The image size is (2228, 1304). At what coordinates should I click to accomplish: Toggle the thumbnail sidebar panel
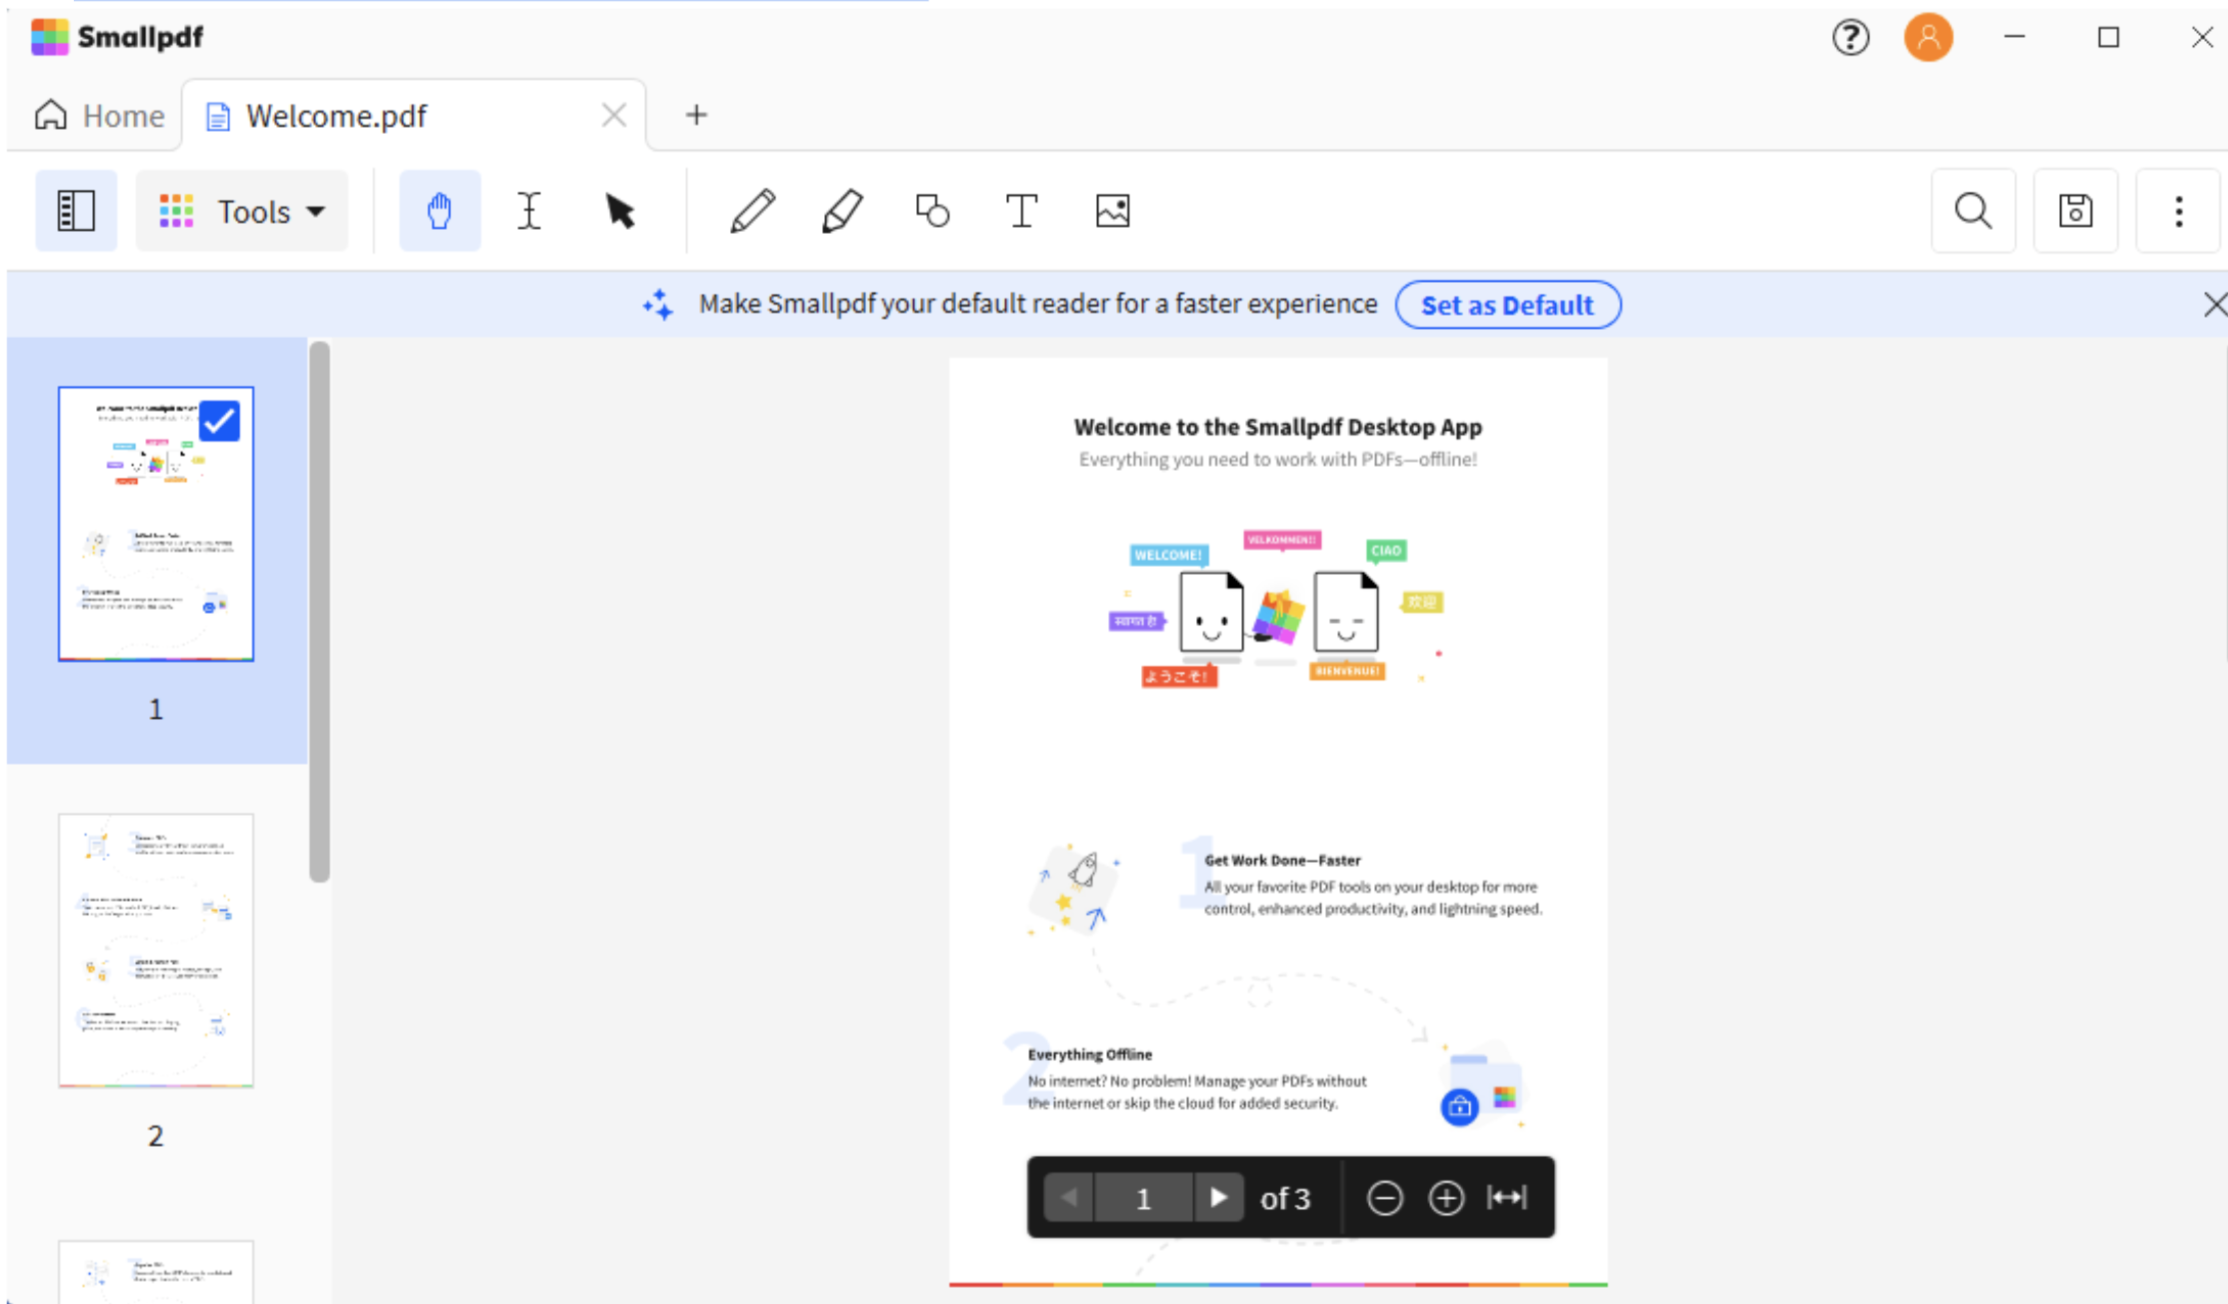tap(76, 211)
